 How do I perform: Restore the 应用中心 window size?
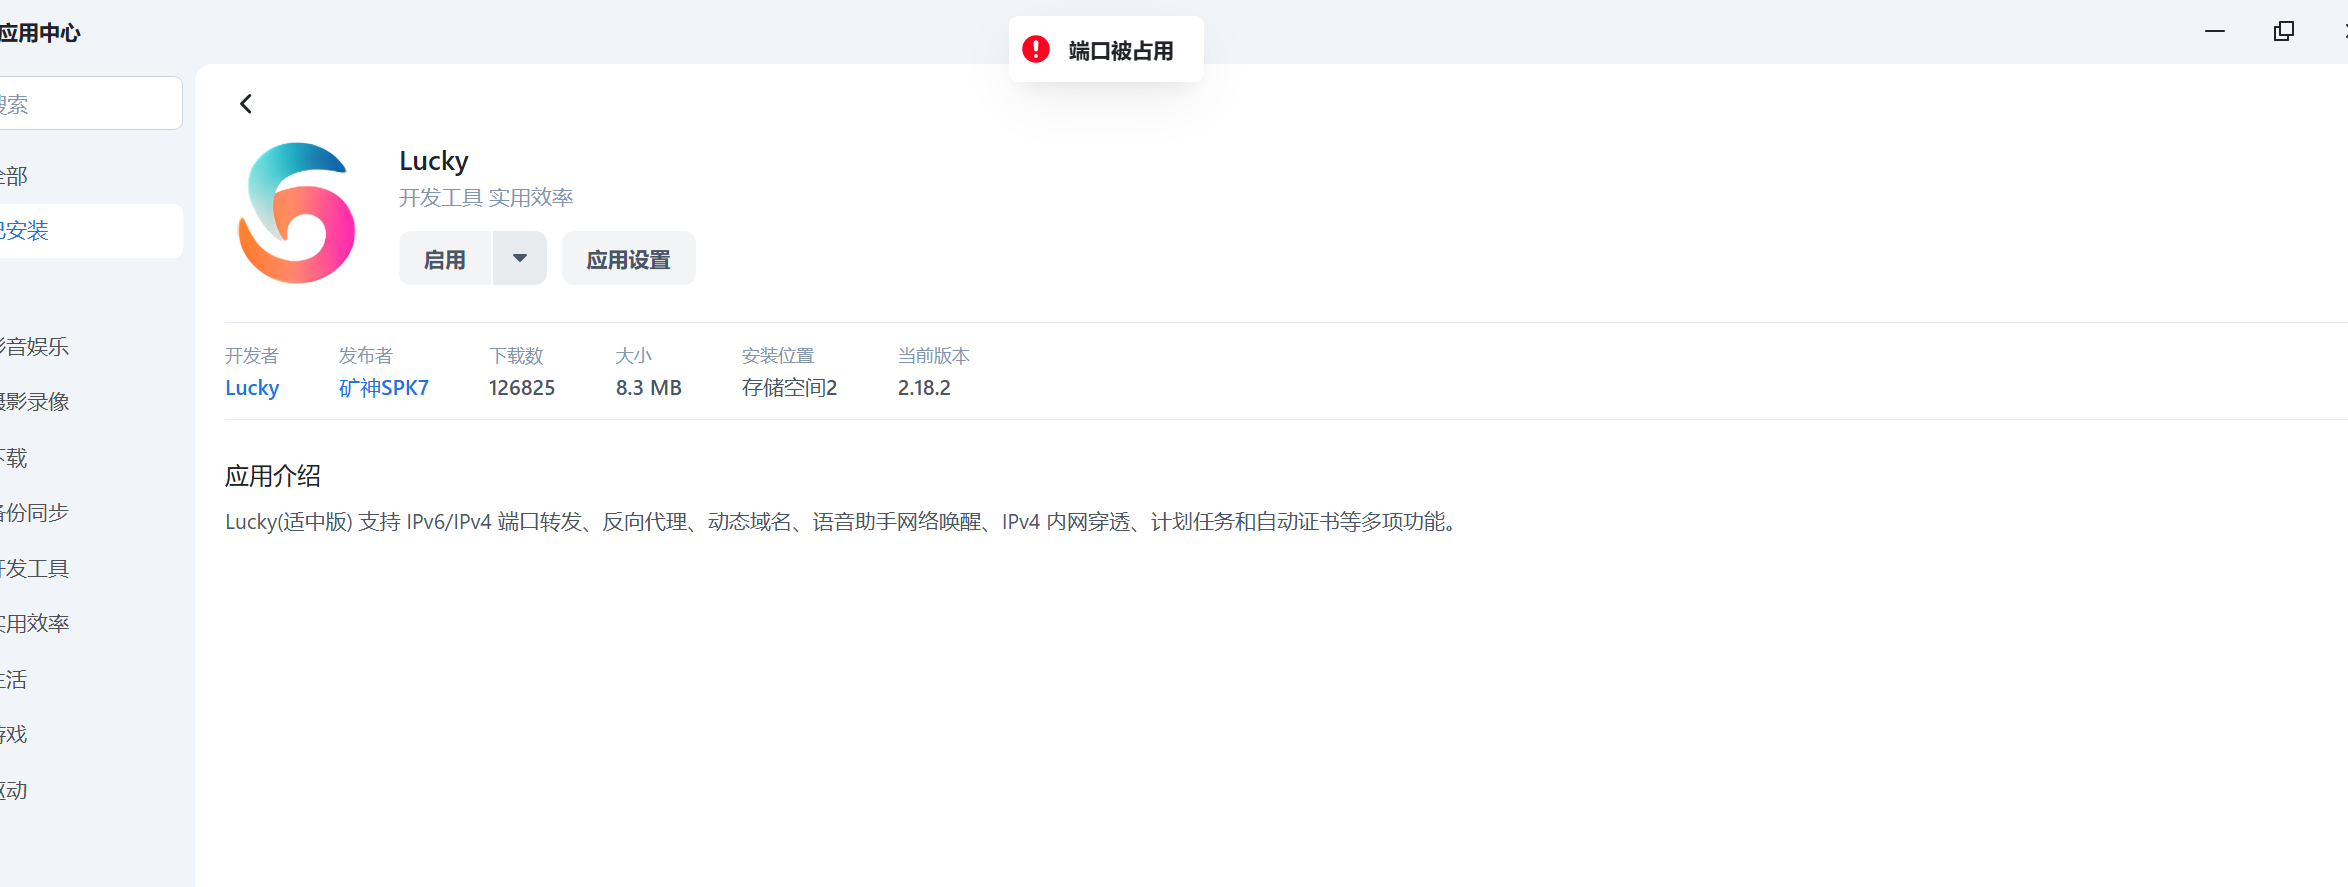tap(2284, 31)
